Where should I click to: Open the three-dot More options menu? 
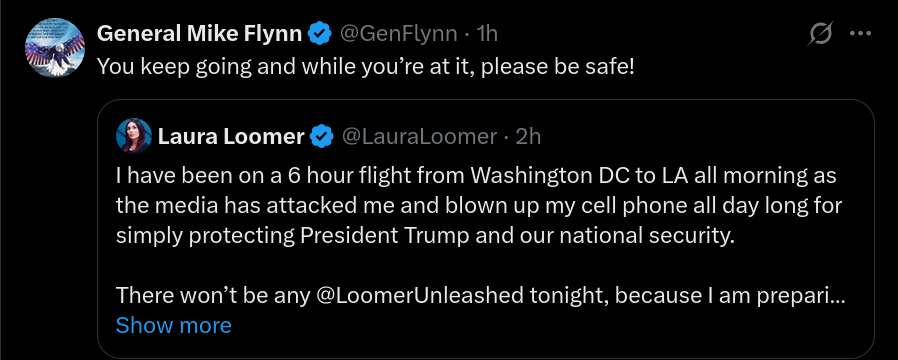(860, 34)
